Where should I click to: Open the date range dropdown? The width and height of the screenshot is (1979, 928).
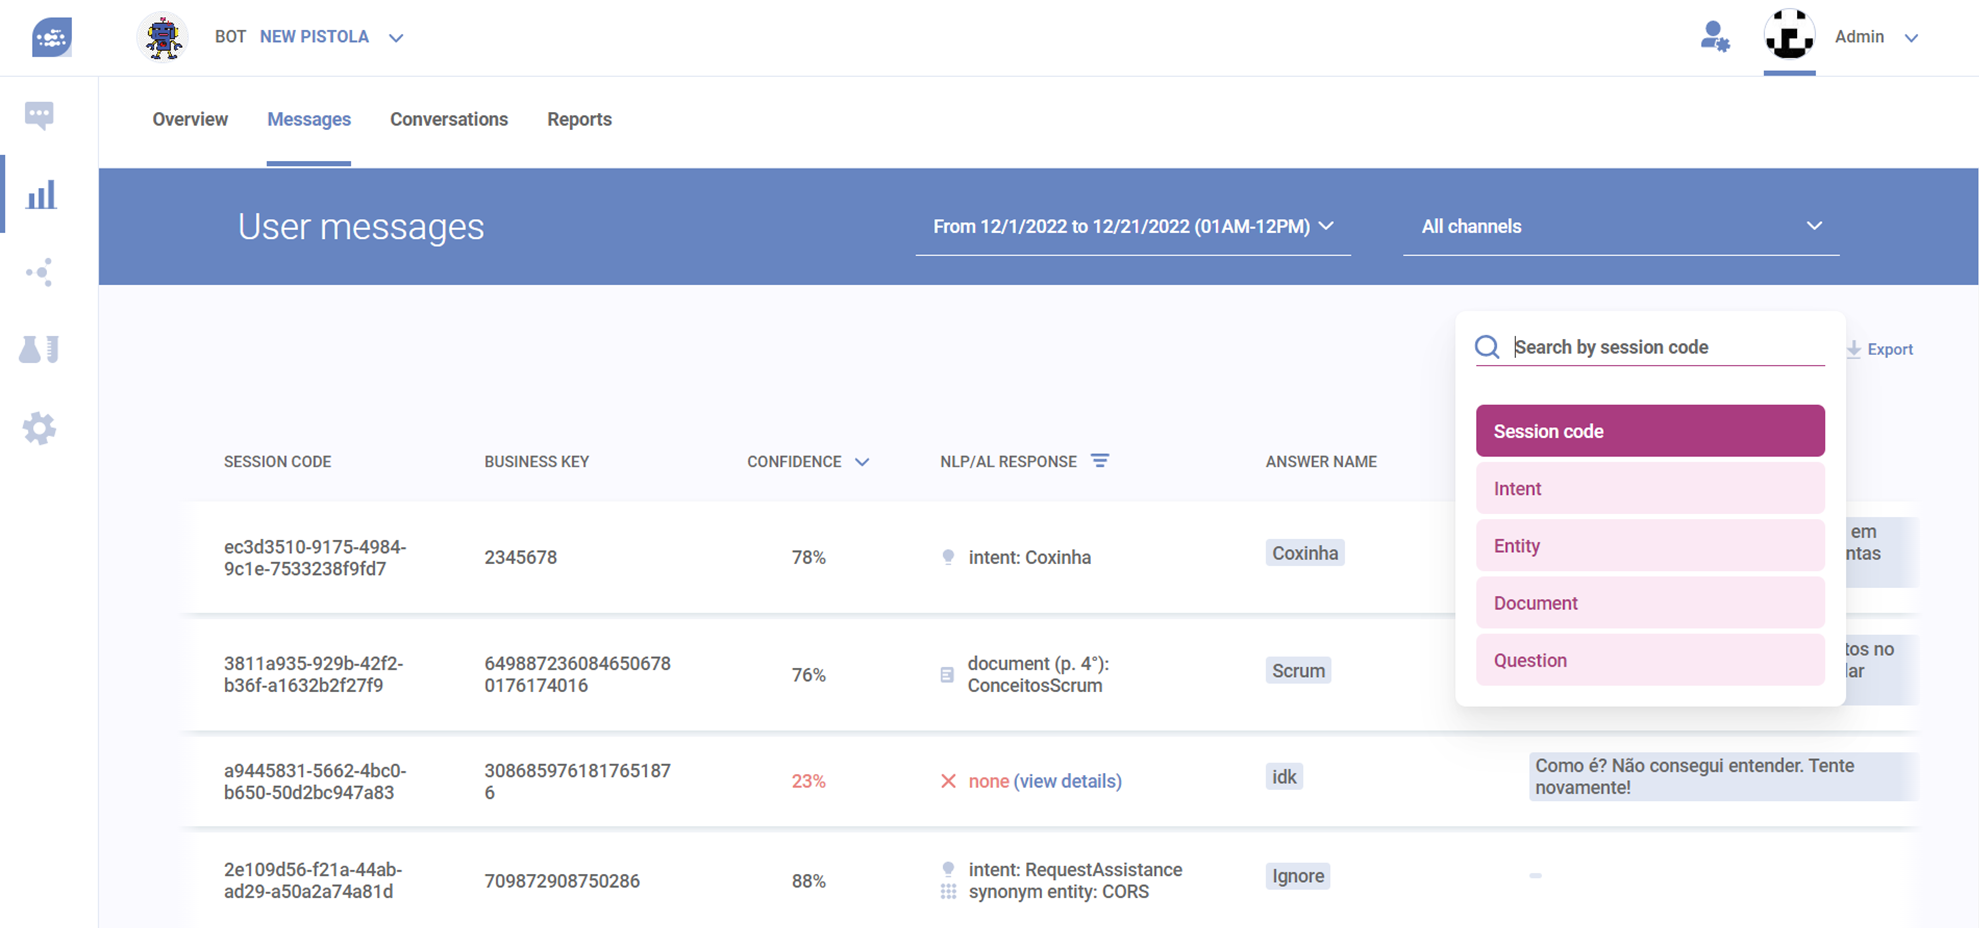1132,227
